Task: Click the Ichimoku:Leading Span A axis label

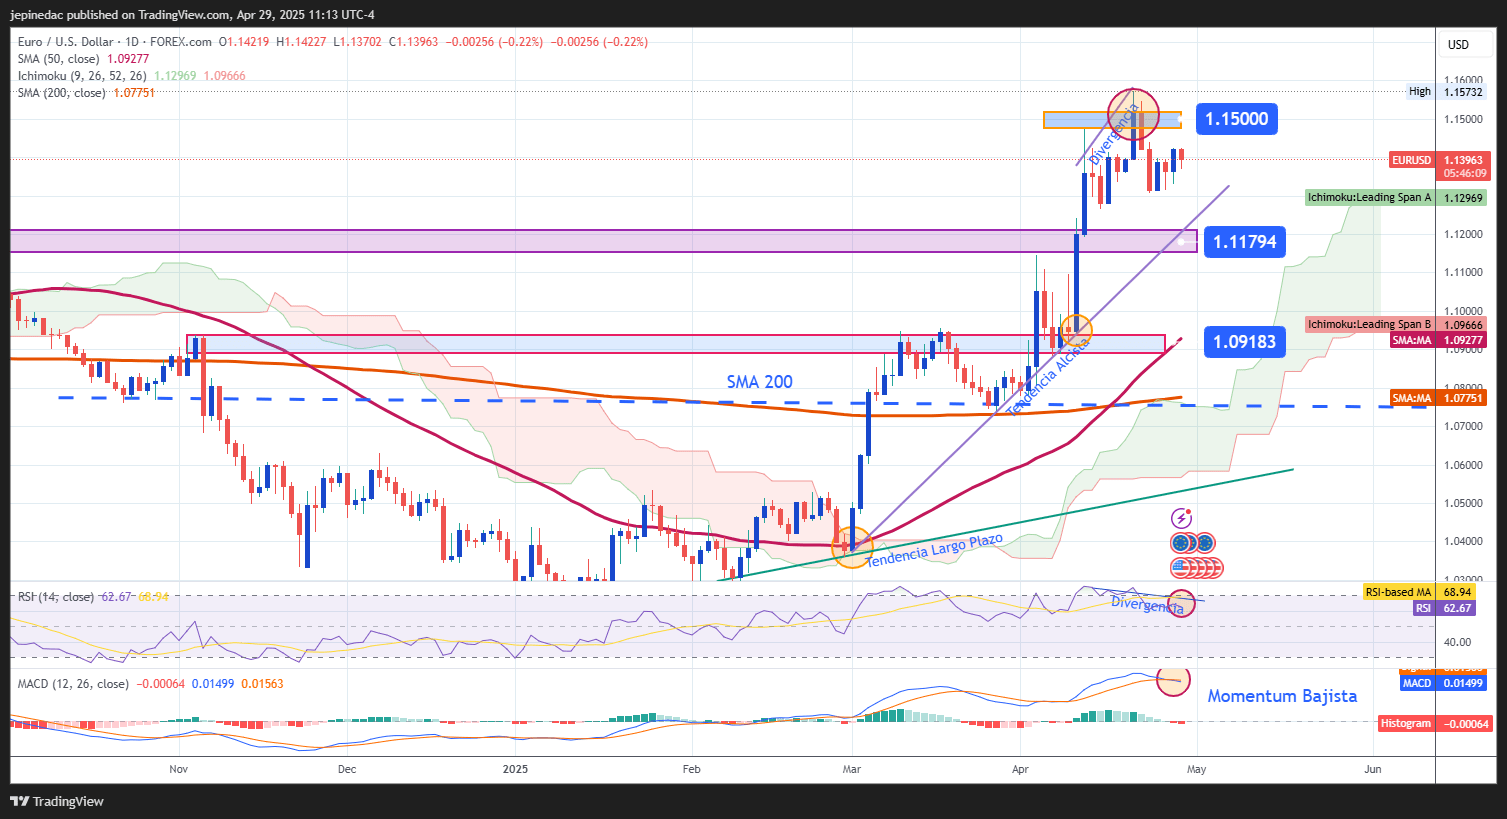Action: point(1396,198)
